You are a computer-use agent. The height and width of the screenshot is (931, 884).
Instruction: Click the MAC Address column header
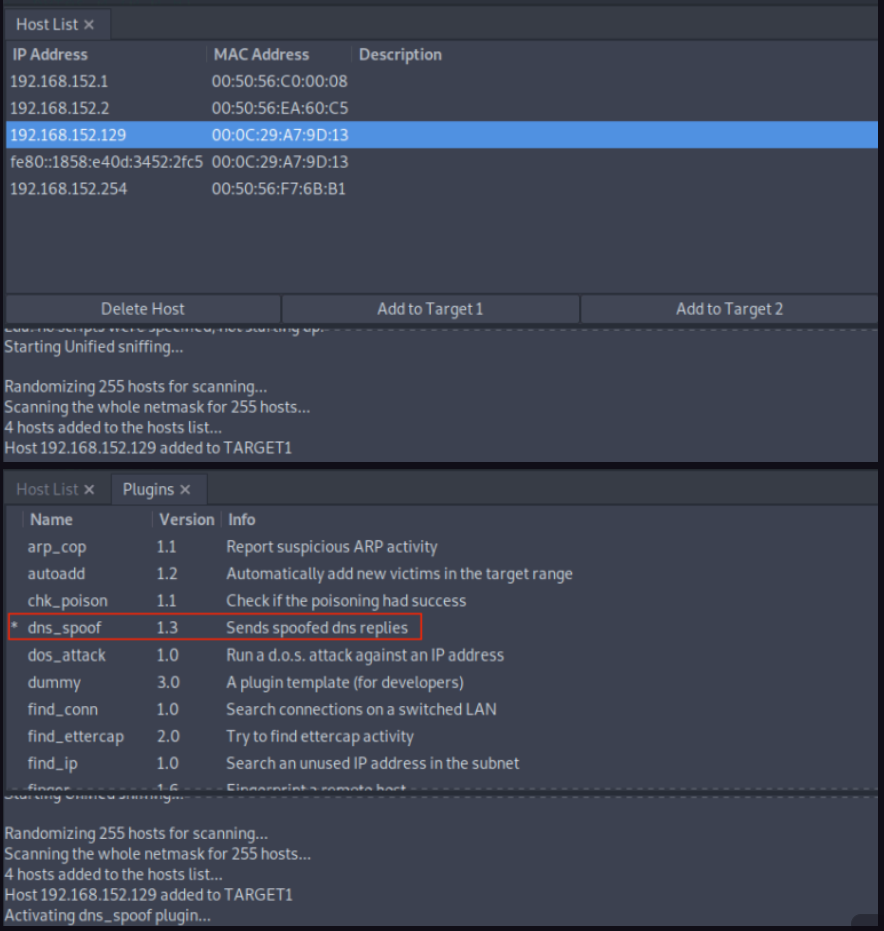coord(263,54)
